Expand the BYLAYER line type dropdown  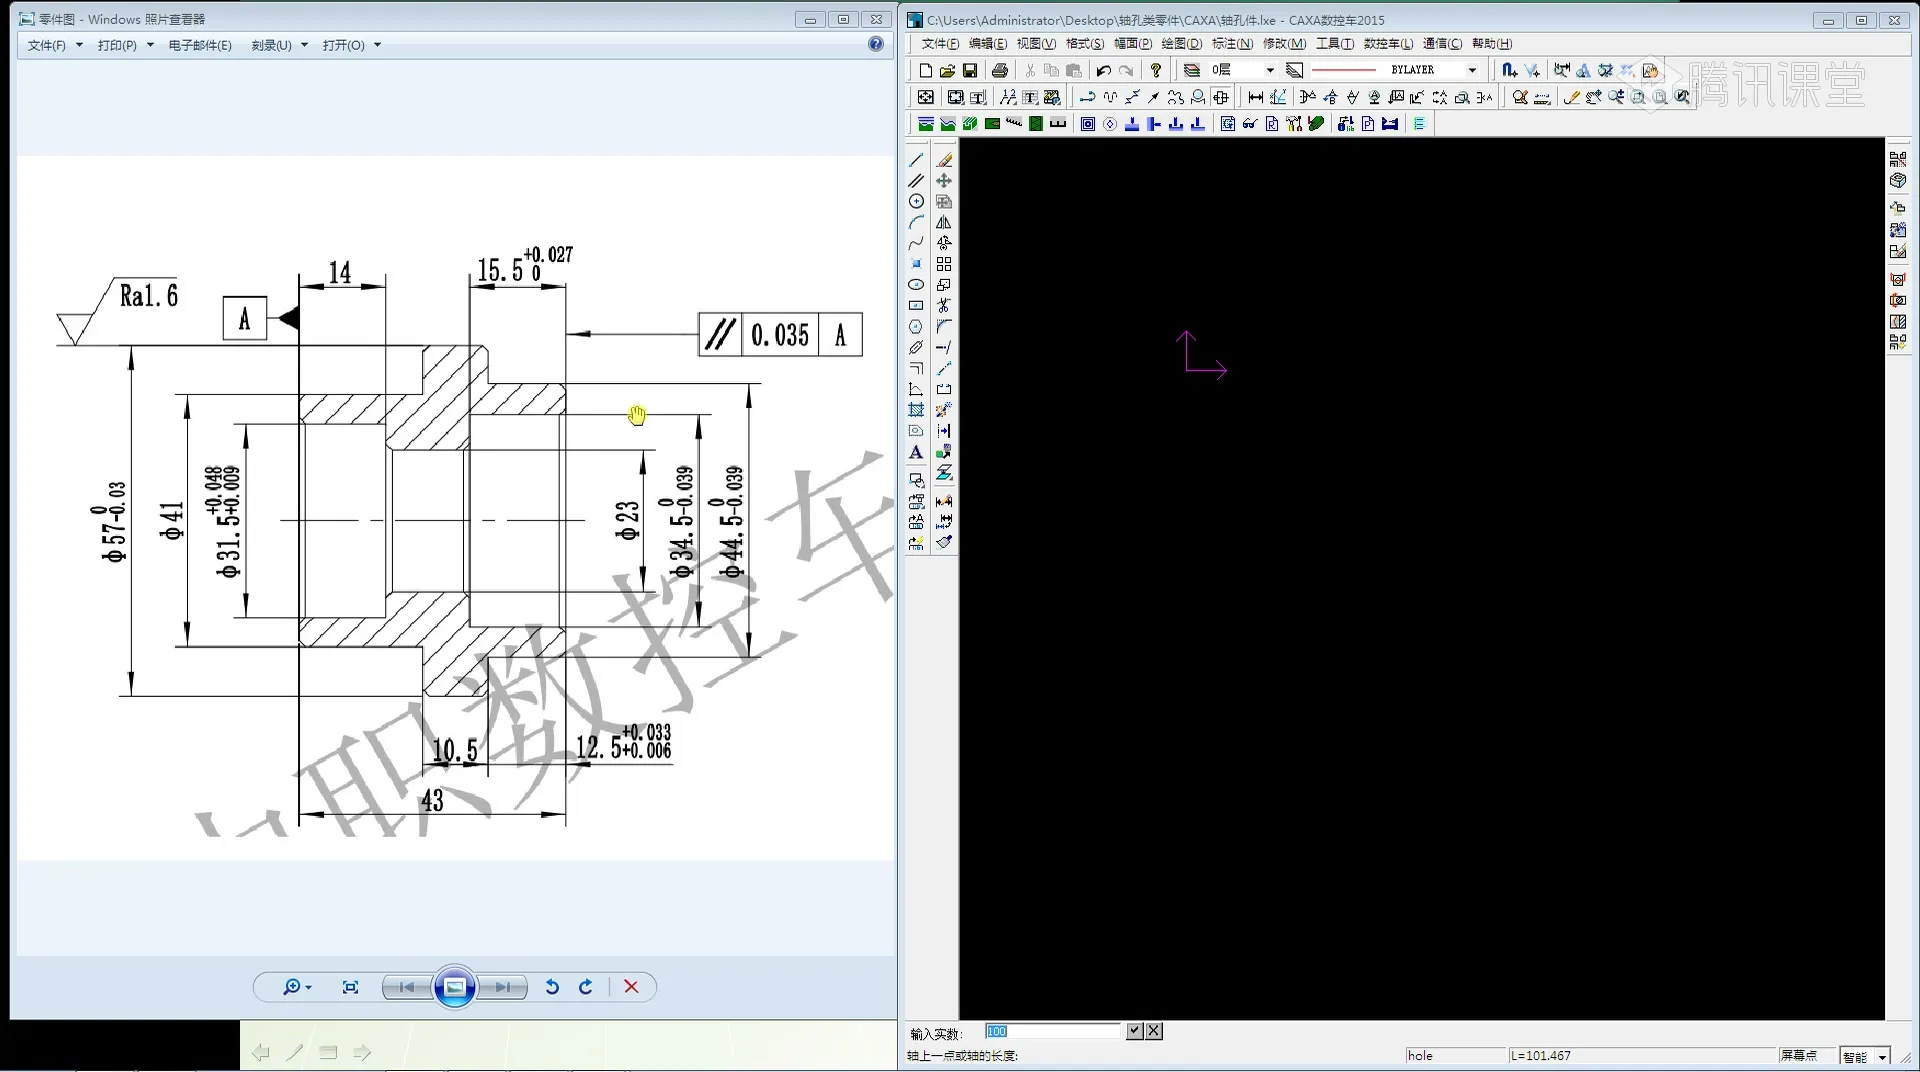[x=1472, y=70]
